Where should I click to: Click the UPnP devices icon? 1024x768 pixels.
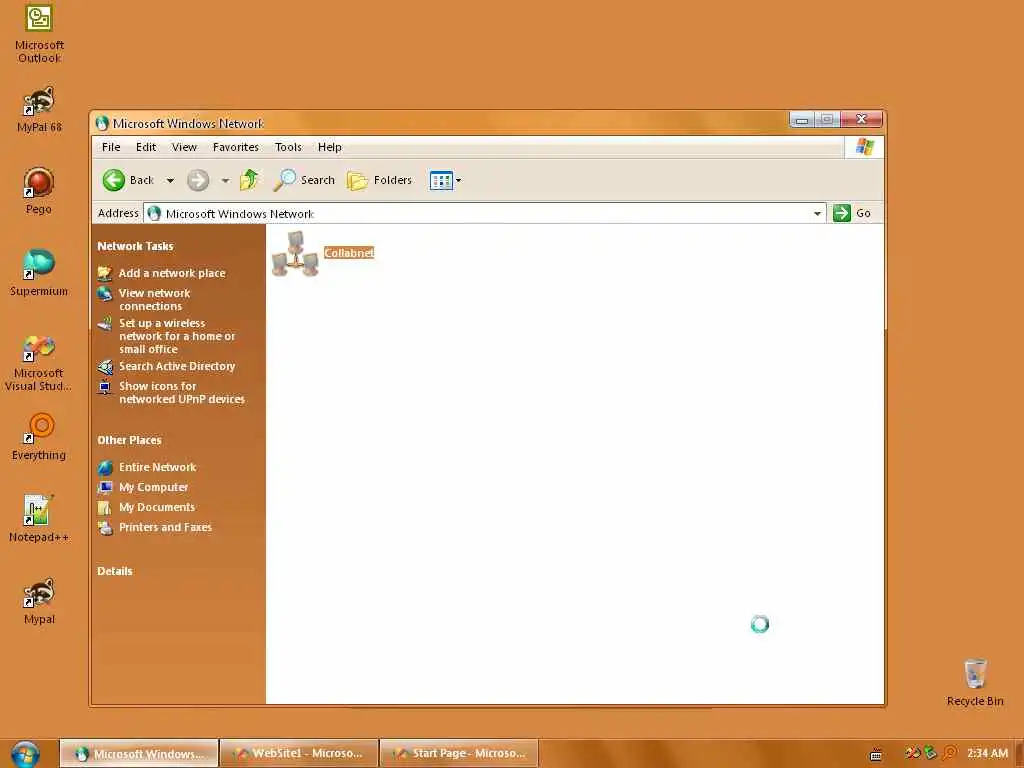click(x=104, y=387)
